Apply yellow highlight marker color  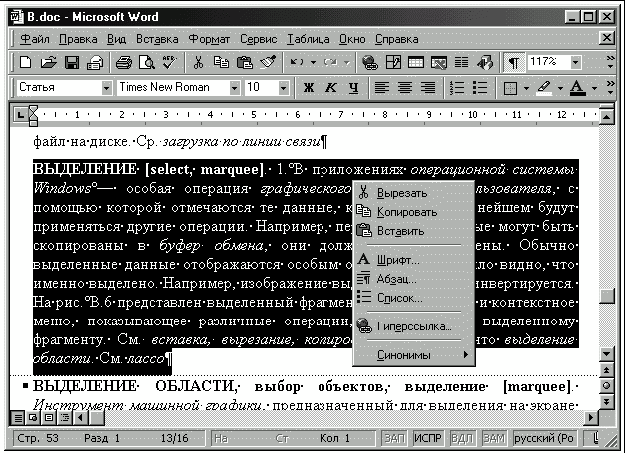544,88
